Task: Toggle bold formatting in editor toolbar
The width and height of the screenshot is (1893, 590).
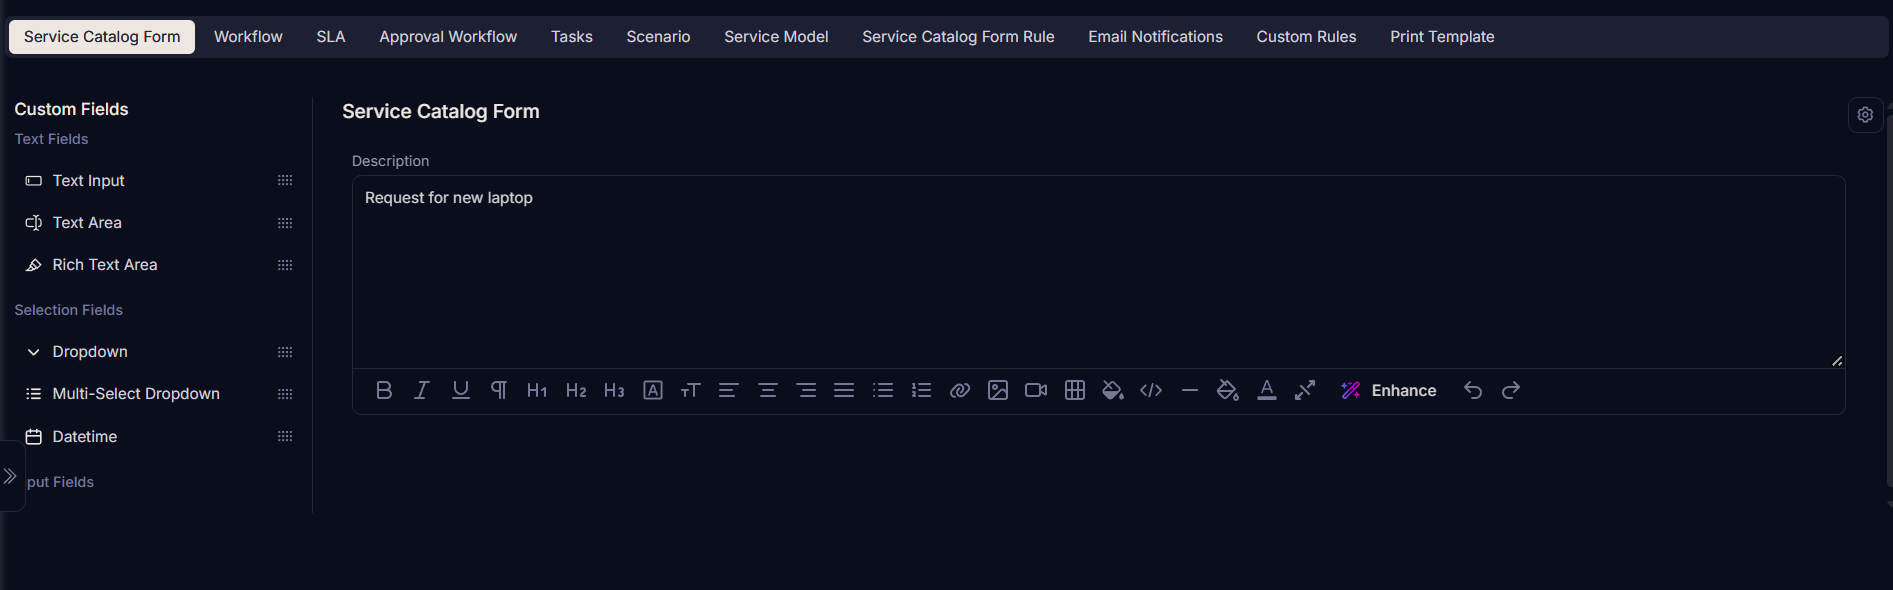Action: tap(384, 390)
